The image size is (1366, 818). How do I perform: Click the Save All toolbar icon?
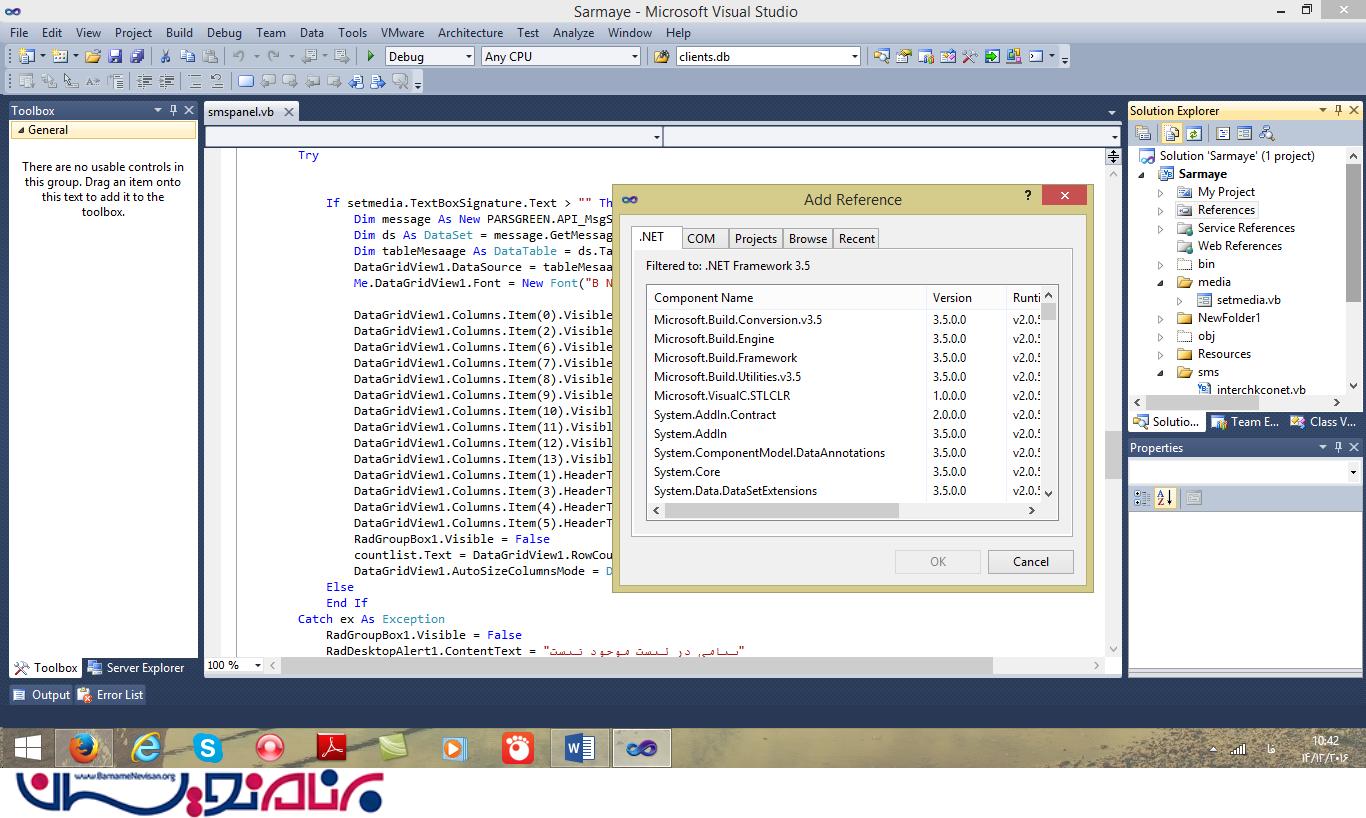pyautogui.click(x=137, y=57)
